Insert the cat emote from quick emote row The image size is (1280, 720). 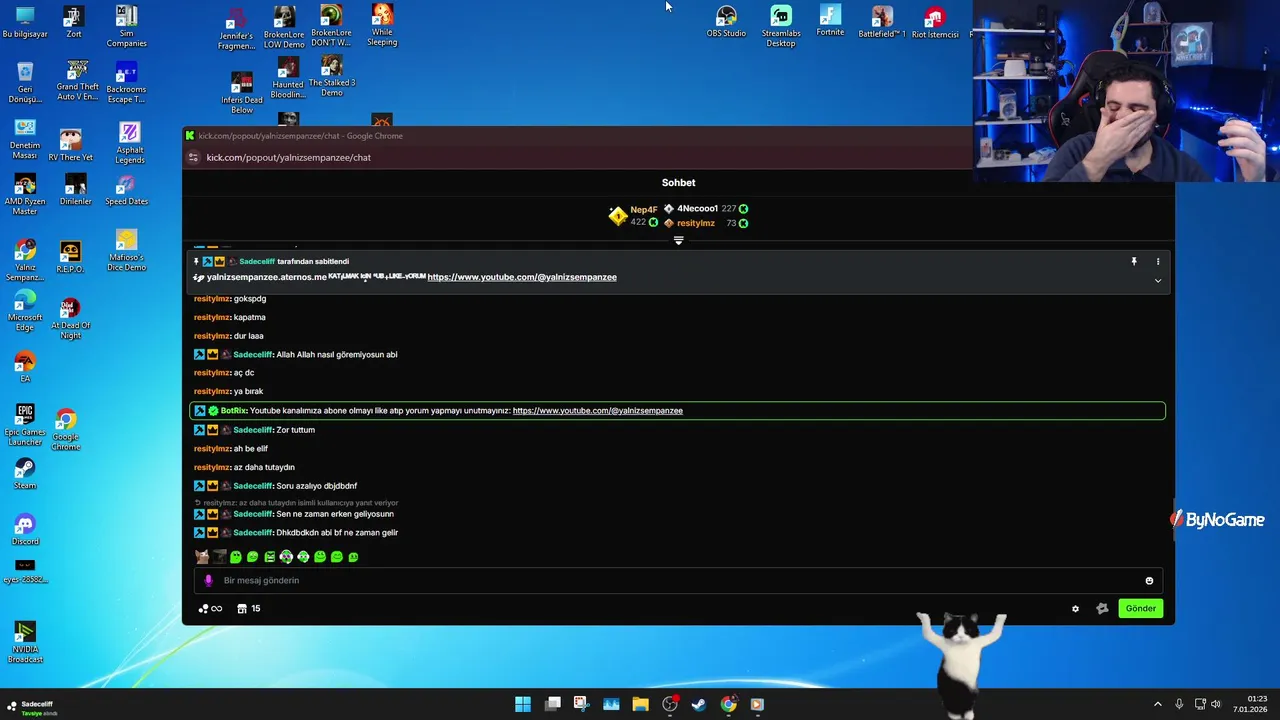tap(202, 557)
